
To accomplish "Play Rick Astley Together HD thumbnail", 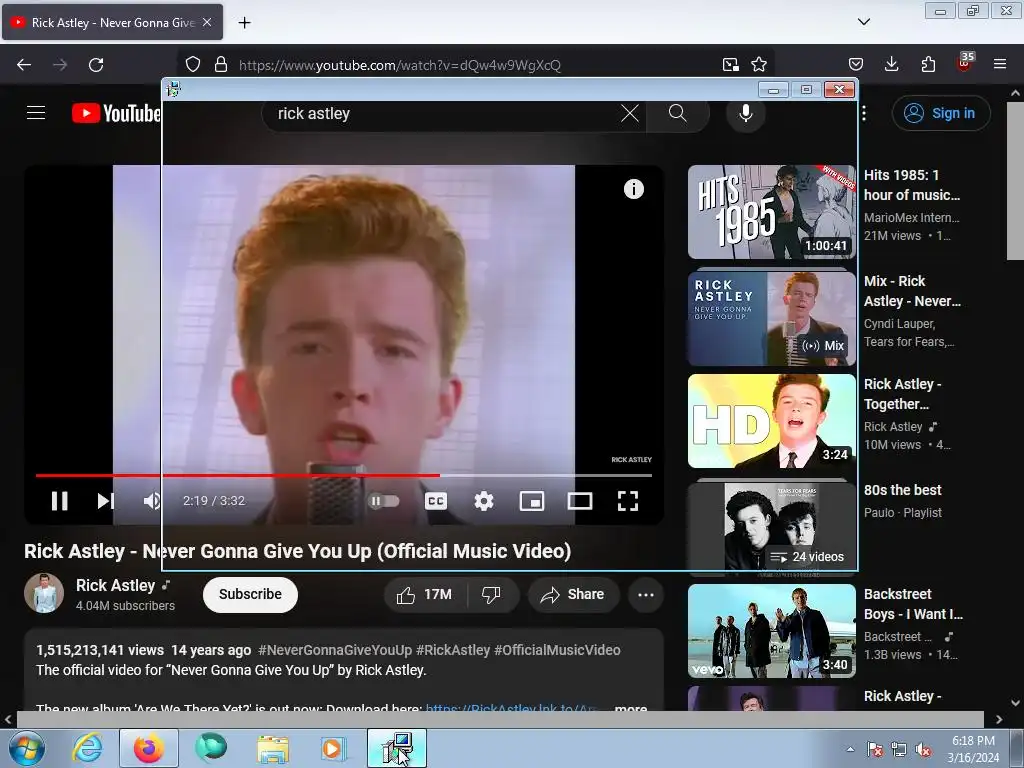I will click(x=771, y=421).
